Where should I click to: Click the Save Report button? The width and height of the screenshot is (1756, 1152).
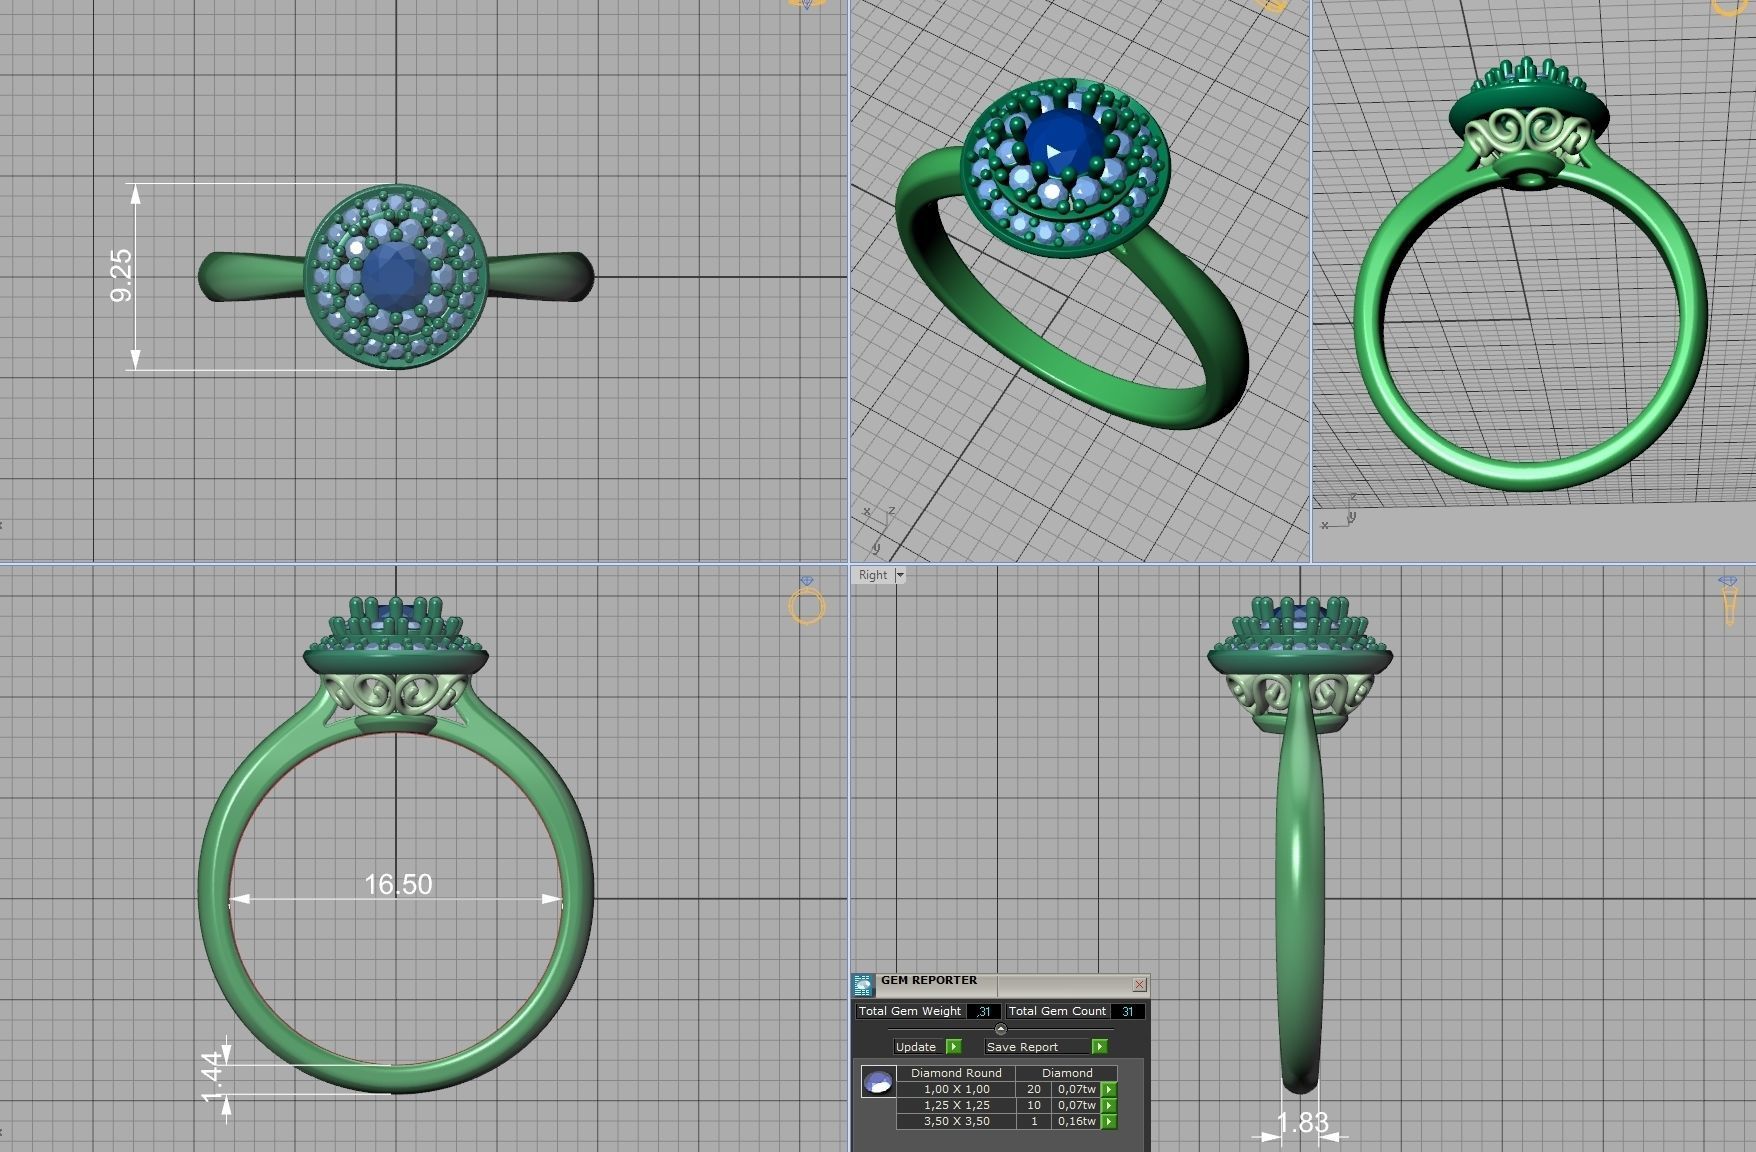(x=1046, y=1047)
